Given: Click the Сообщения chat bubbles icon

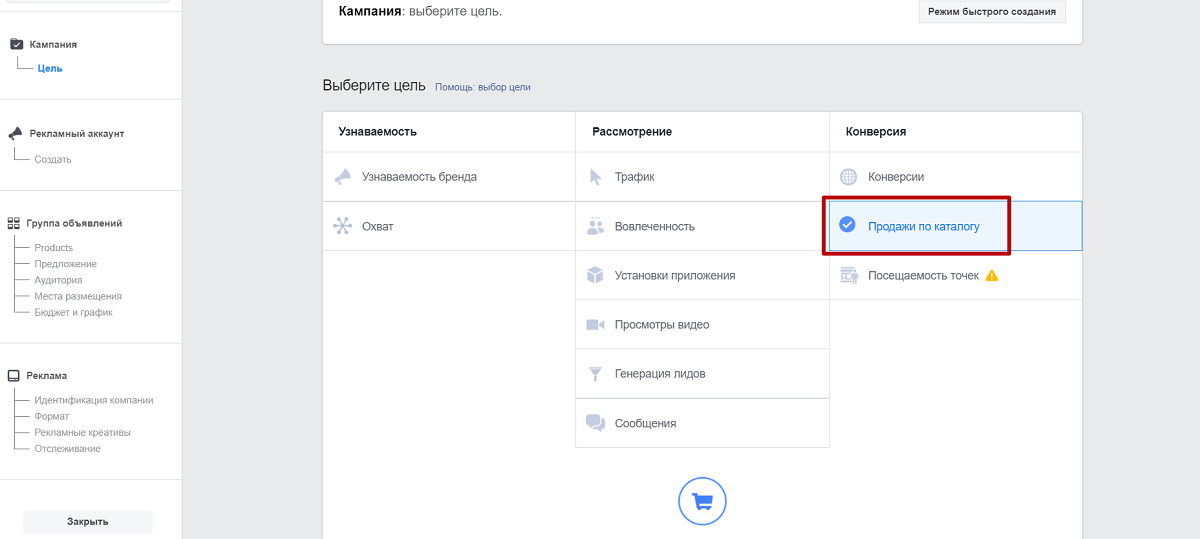Looking at the screenshot, I should click(x=595, y=423).
